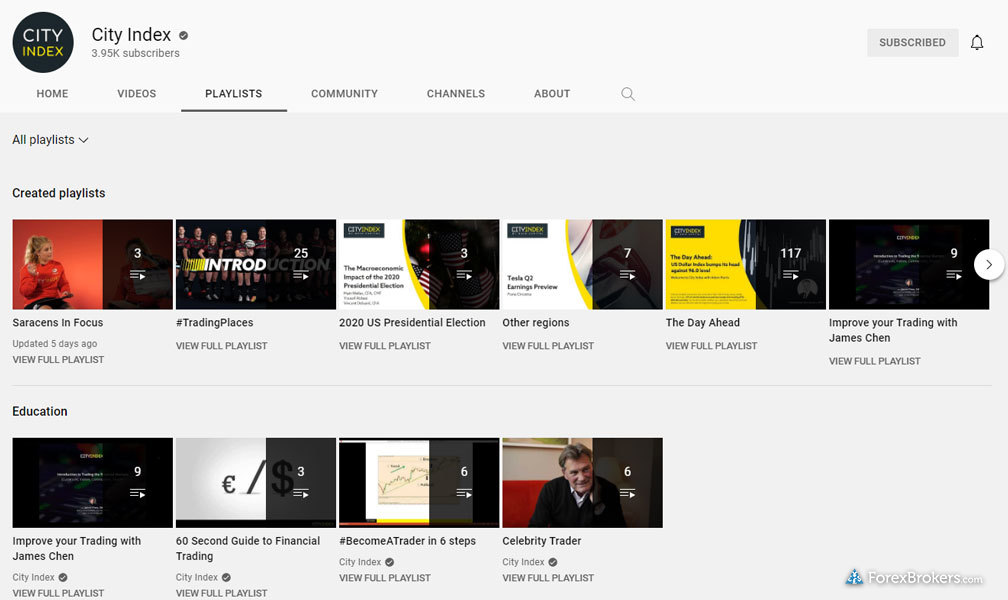Click the Other regions playlist title
This screenshot has height=600, width=1008.
click(536, 323)
